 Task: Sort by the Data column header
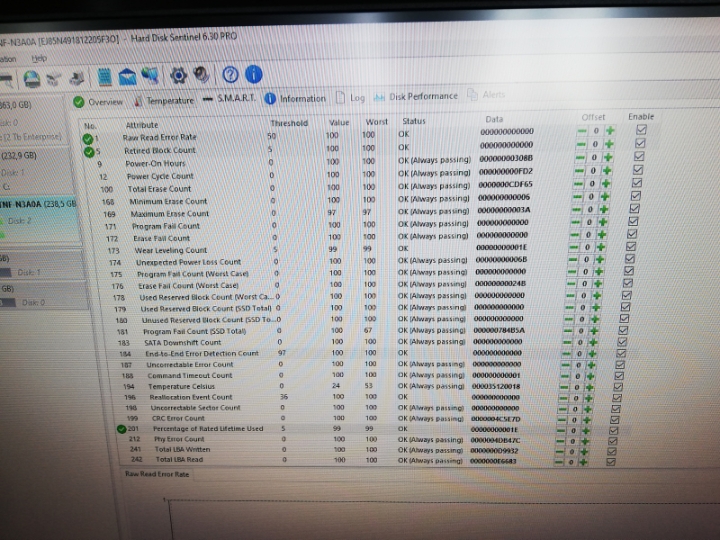[x=494, y=119]
